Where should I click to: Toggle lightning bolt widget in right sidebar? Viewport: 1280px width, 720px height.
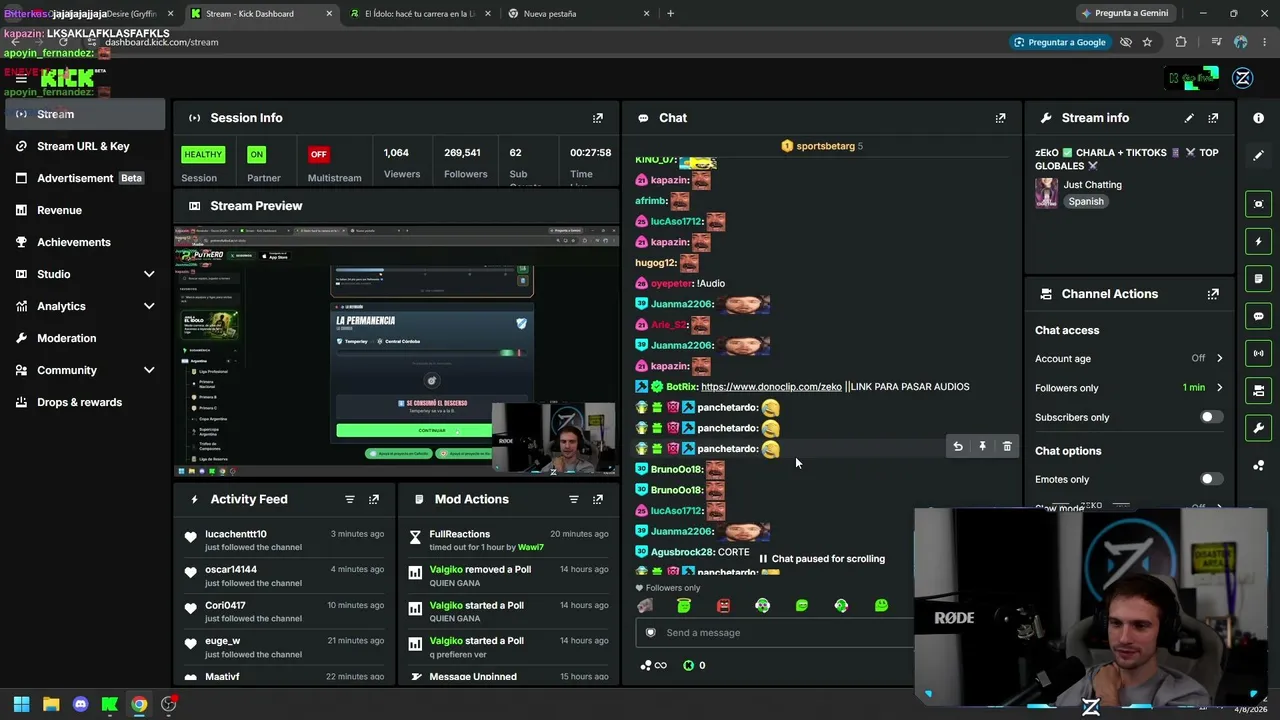[1258, 241]
